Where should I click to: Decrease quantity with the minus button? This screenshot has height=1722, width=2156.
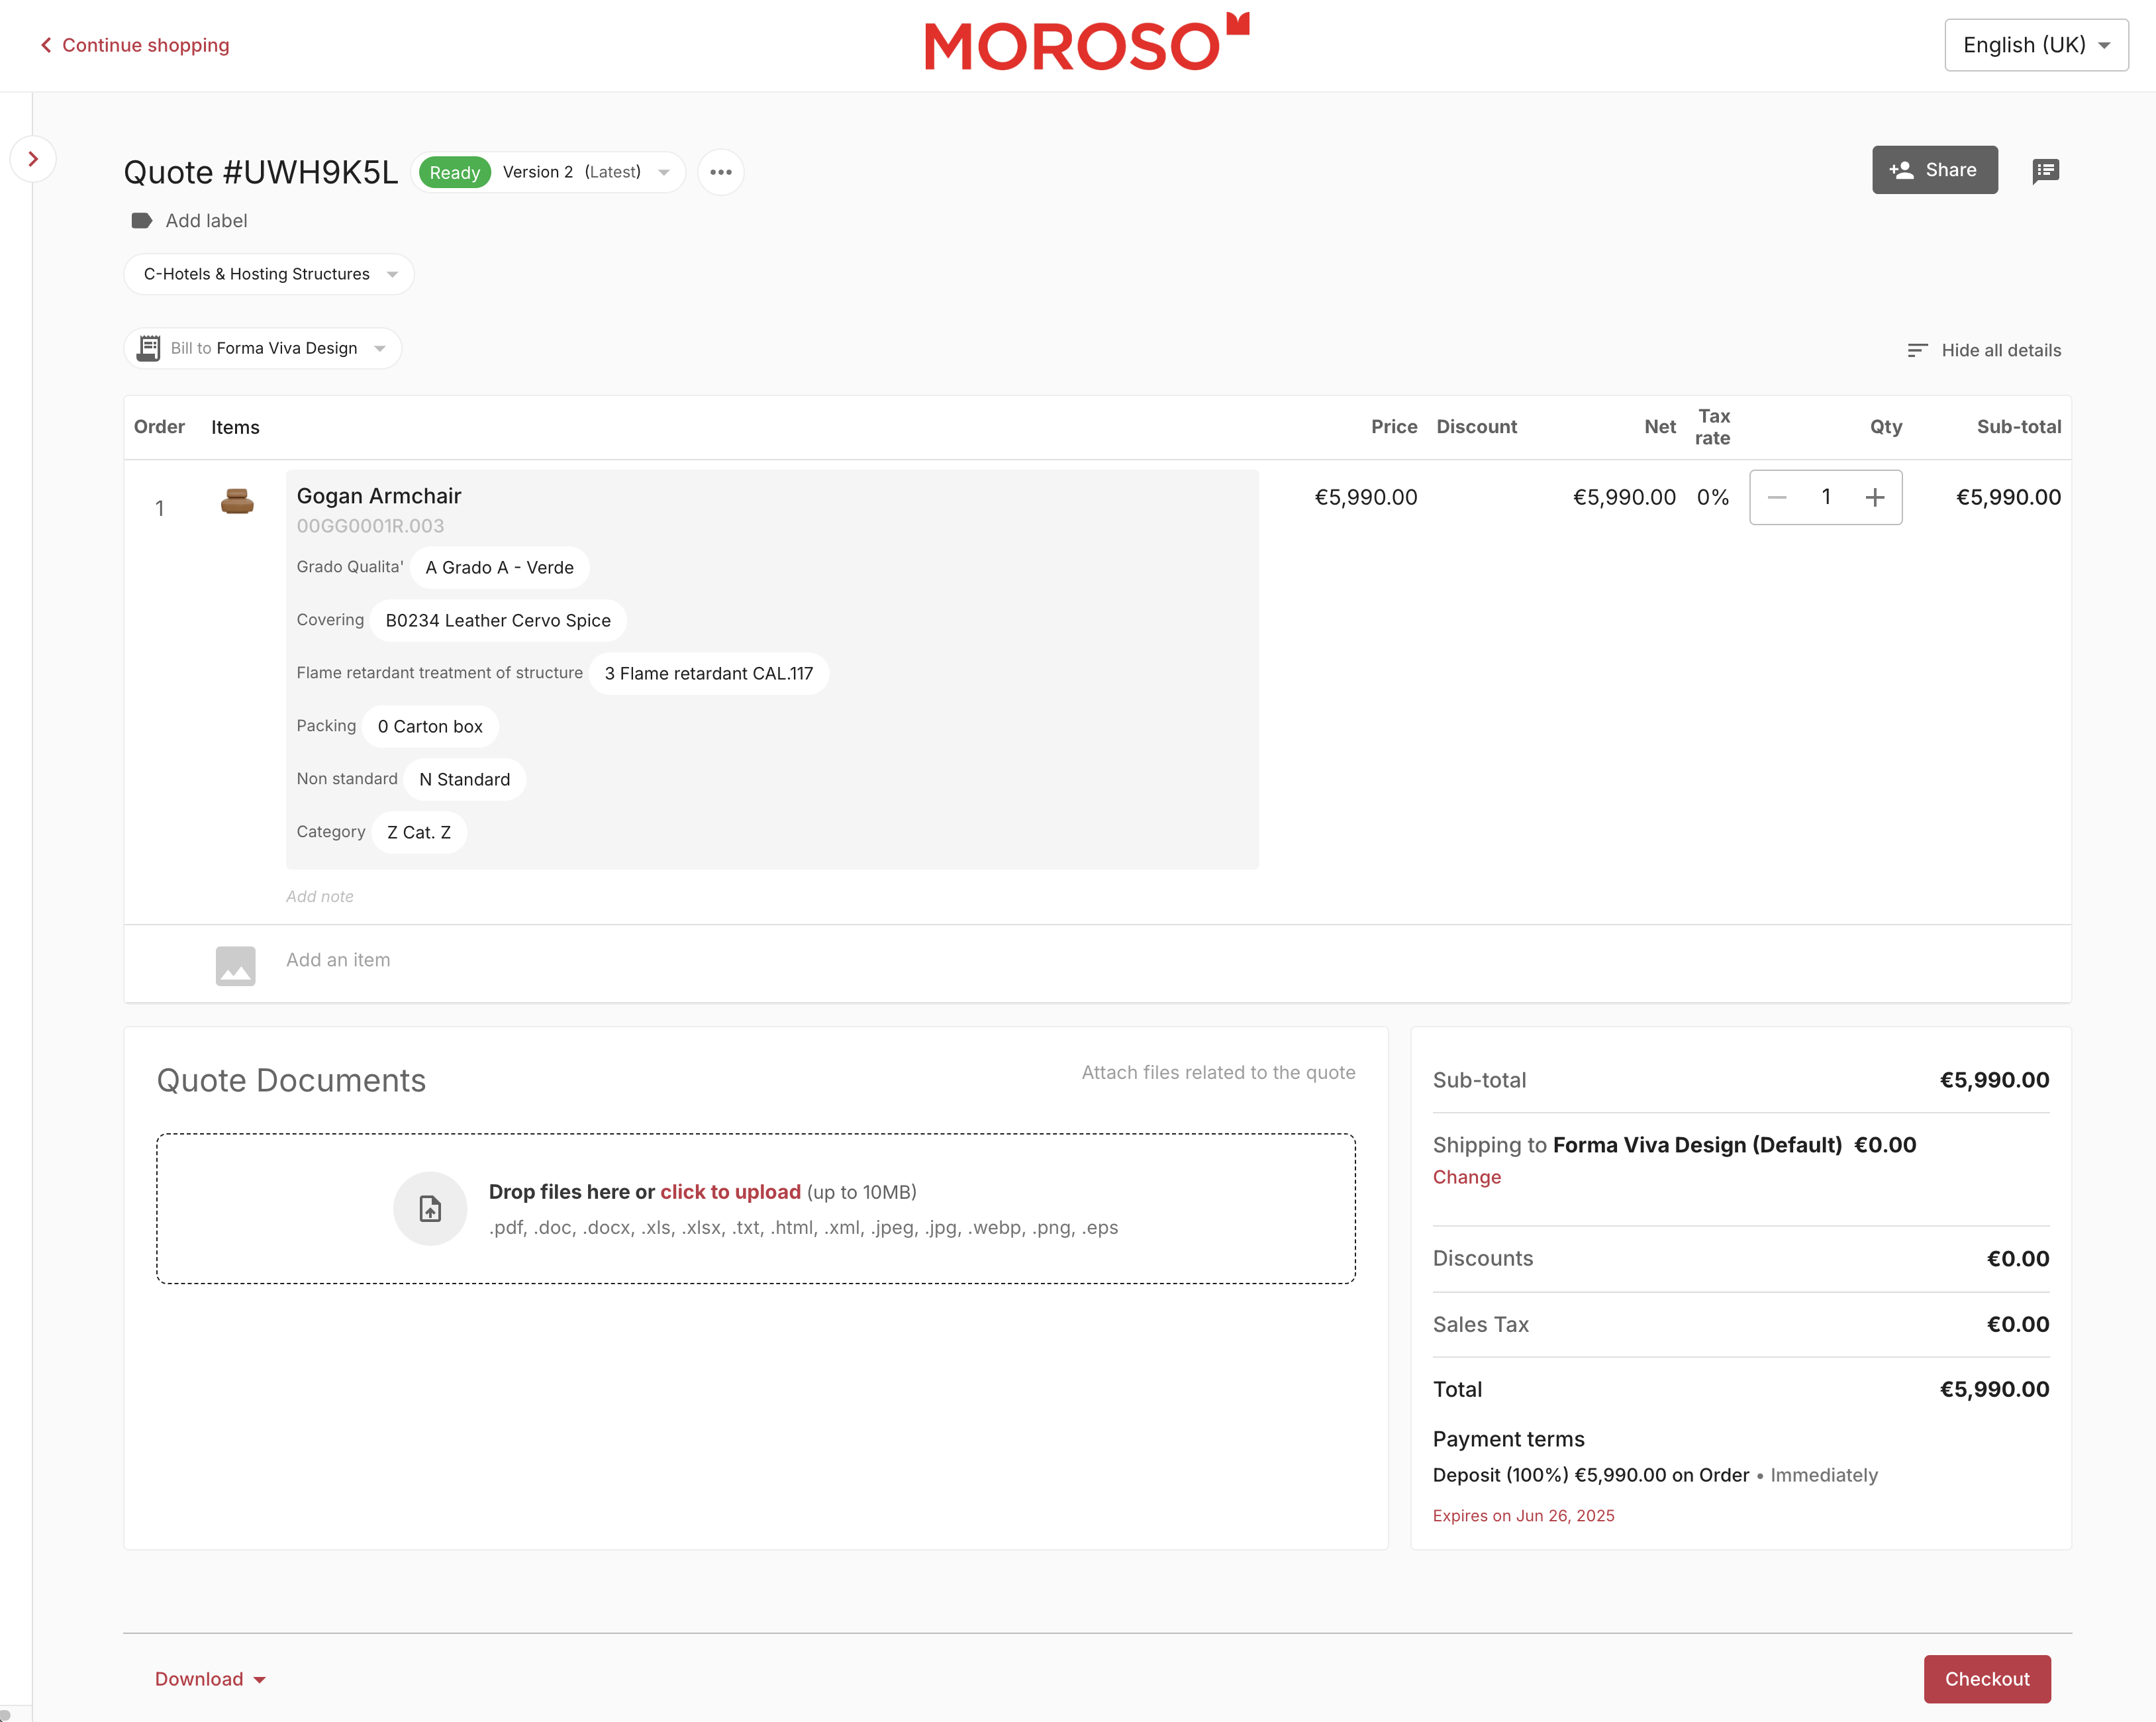coord(1777,497)
